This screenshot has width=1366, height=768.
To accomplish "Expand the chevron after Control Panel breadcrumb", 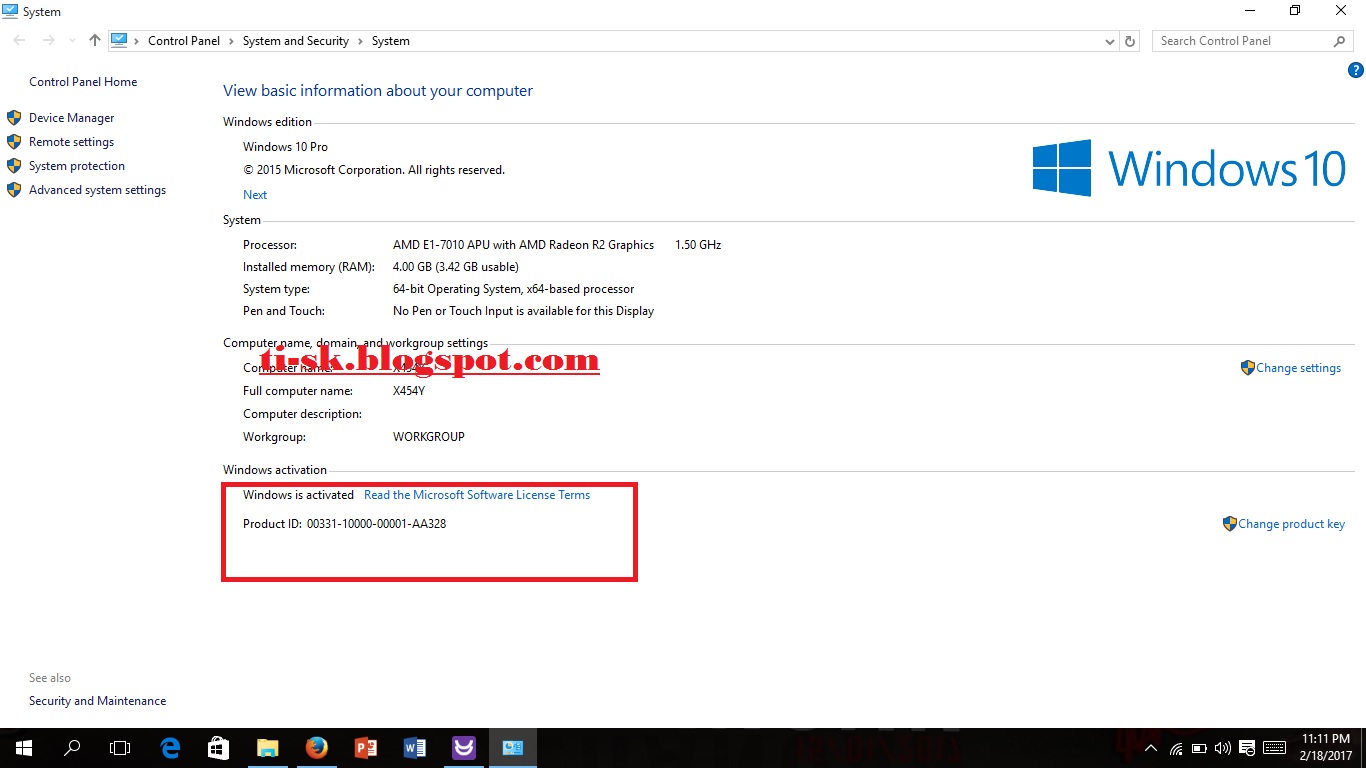I will [x=231, y=41].
